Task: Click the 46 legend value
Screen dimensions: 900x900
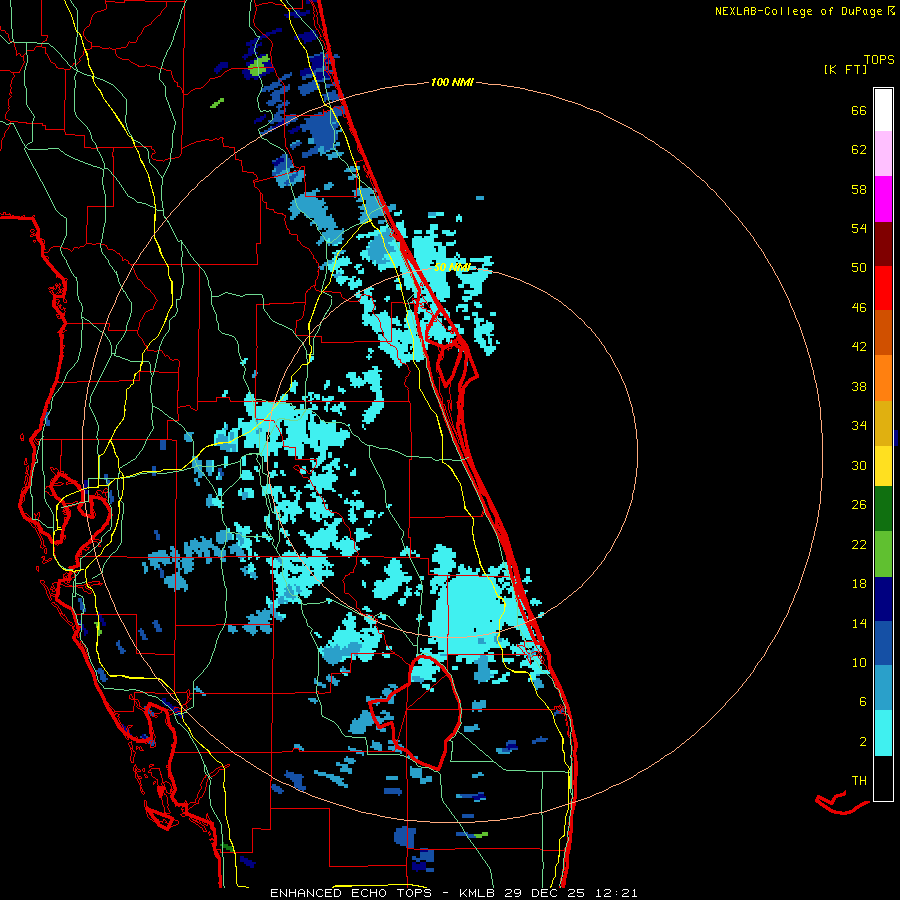Action: pyautogui.click(x=859, y=307)
